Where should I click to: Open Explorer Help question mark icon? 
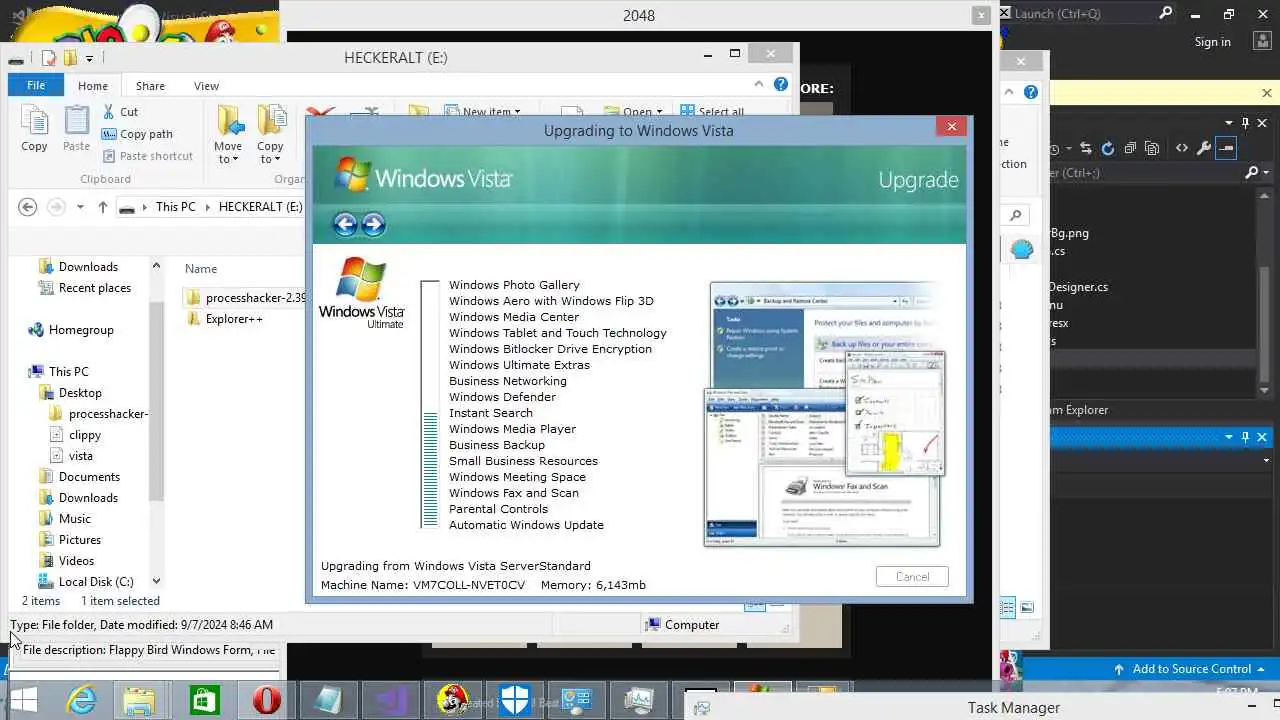point(781,85)
